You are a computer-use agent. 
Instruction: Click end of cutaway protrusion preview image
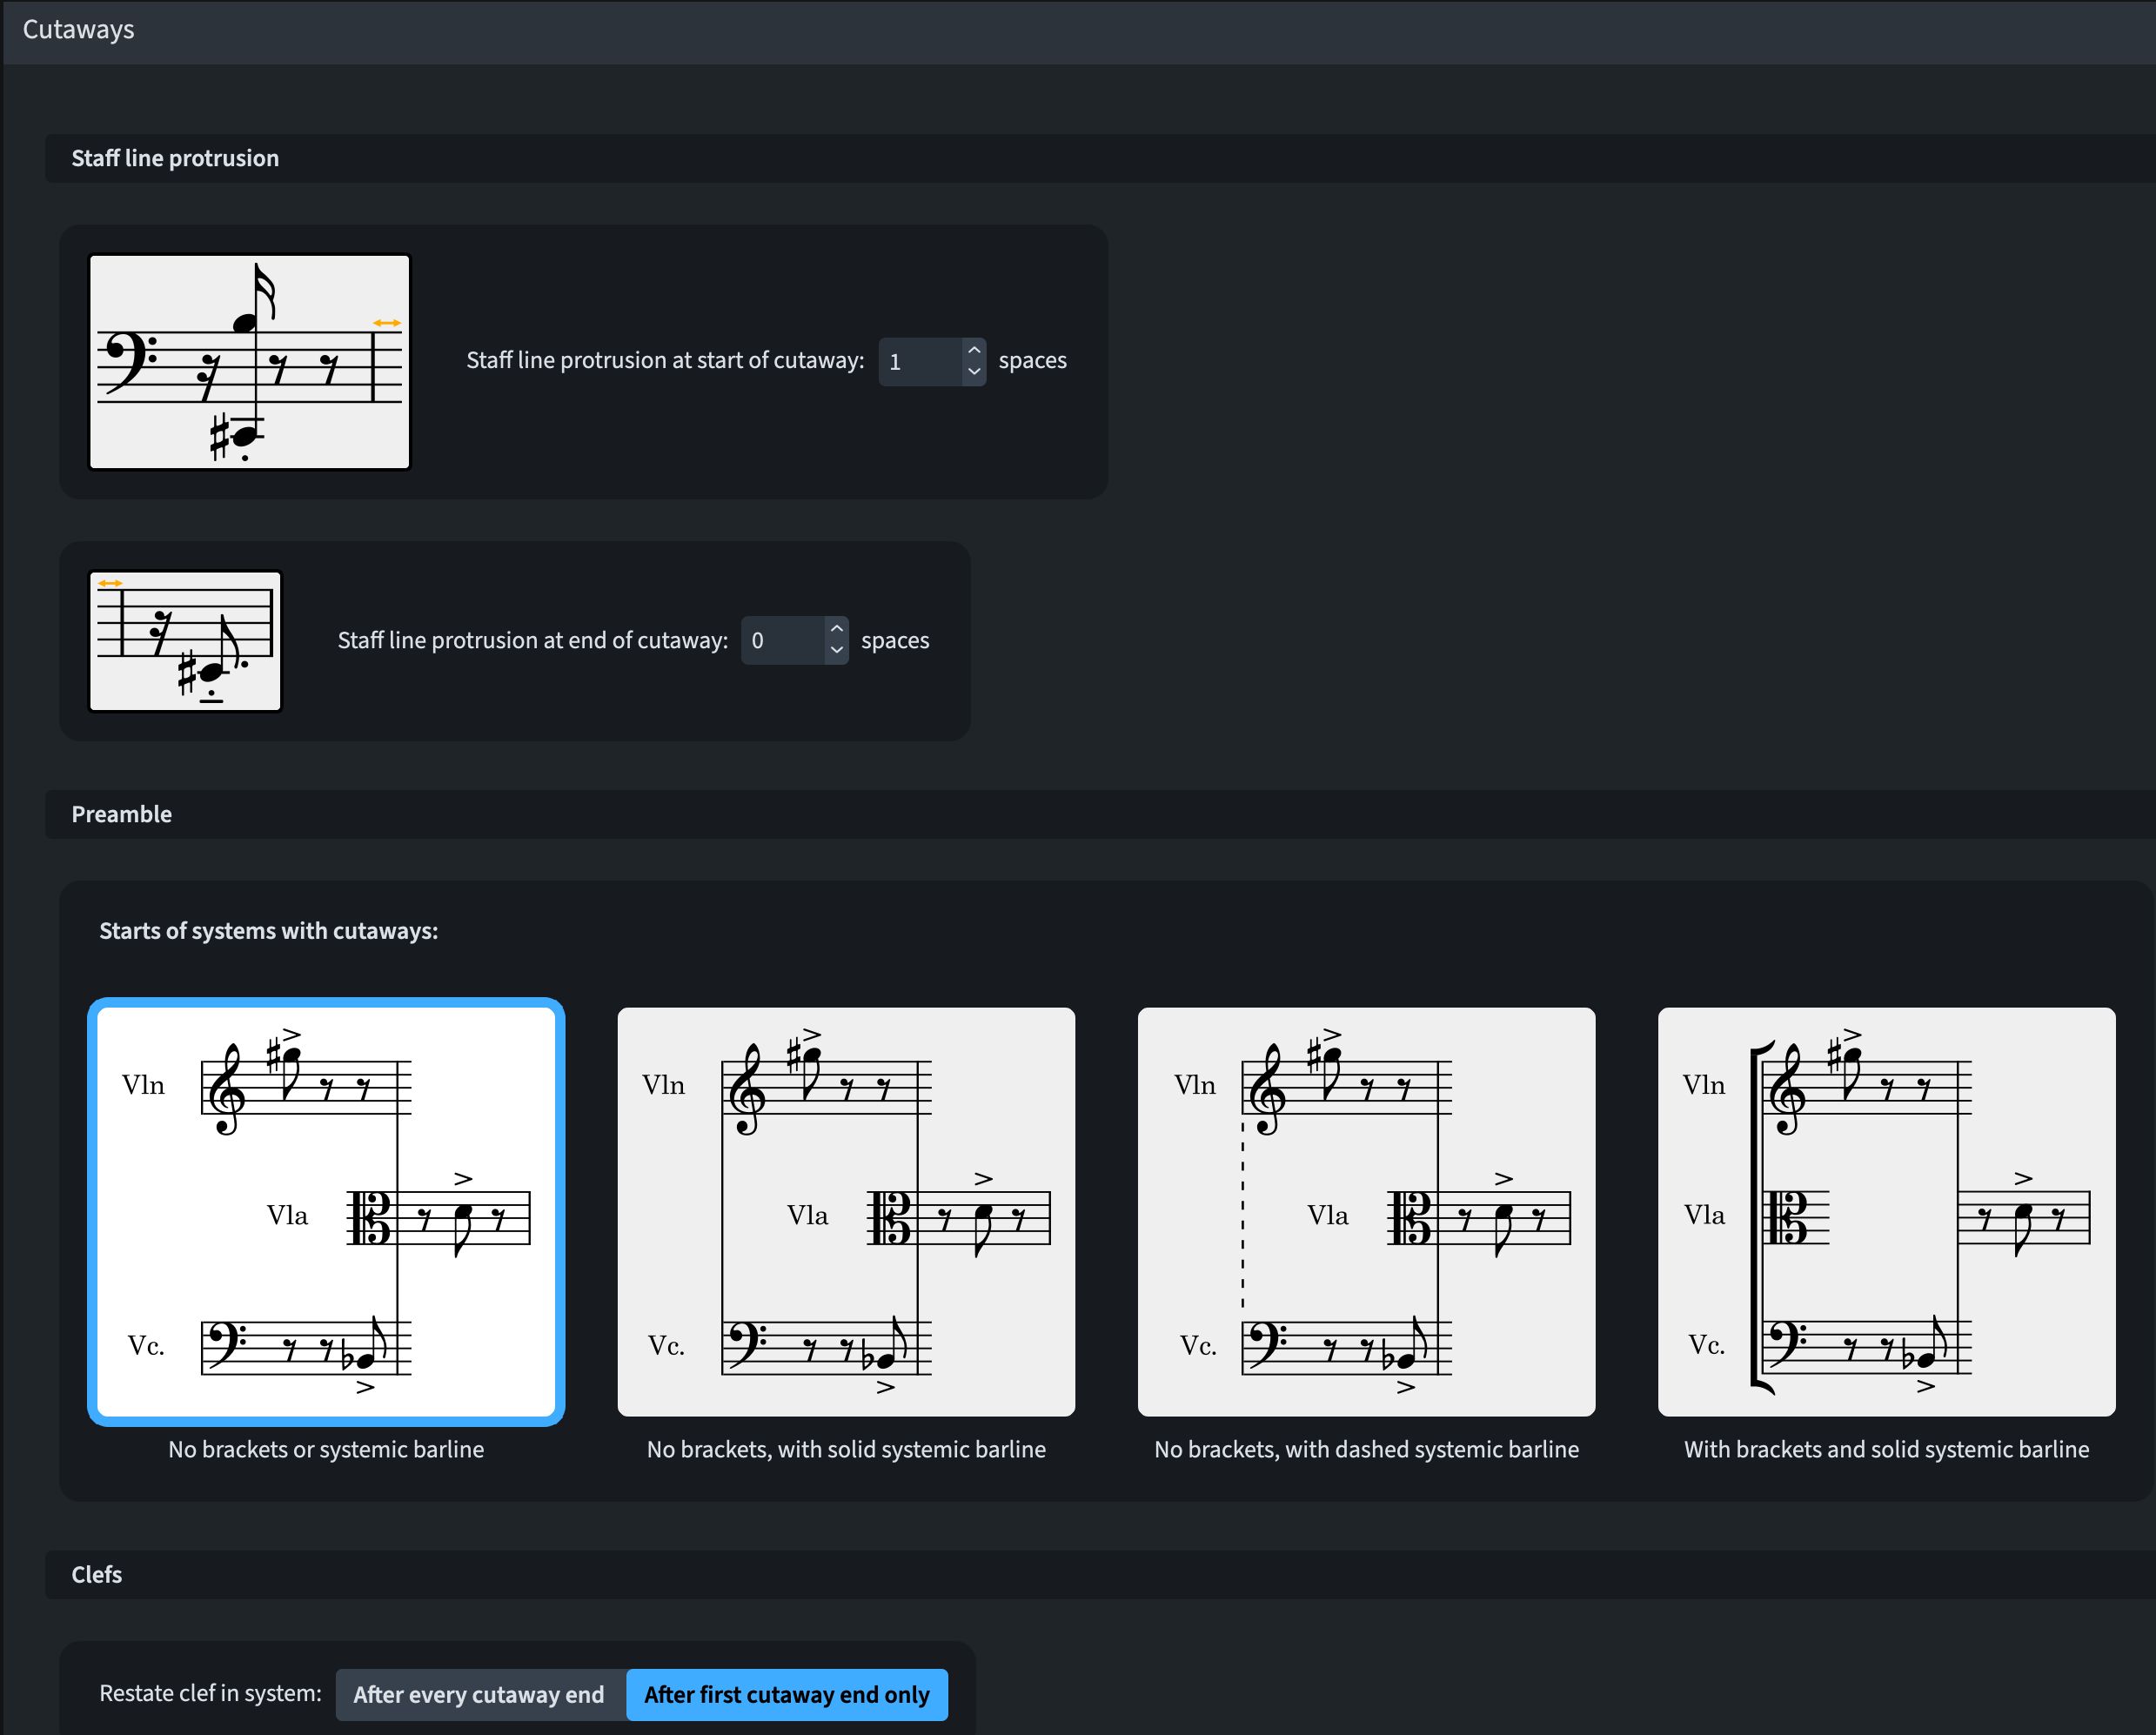coord(186,640)
